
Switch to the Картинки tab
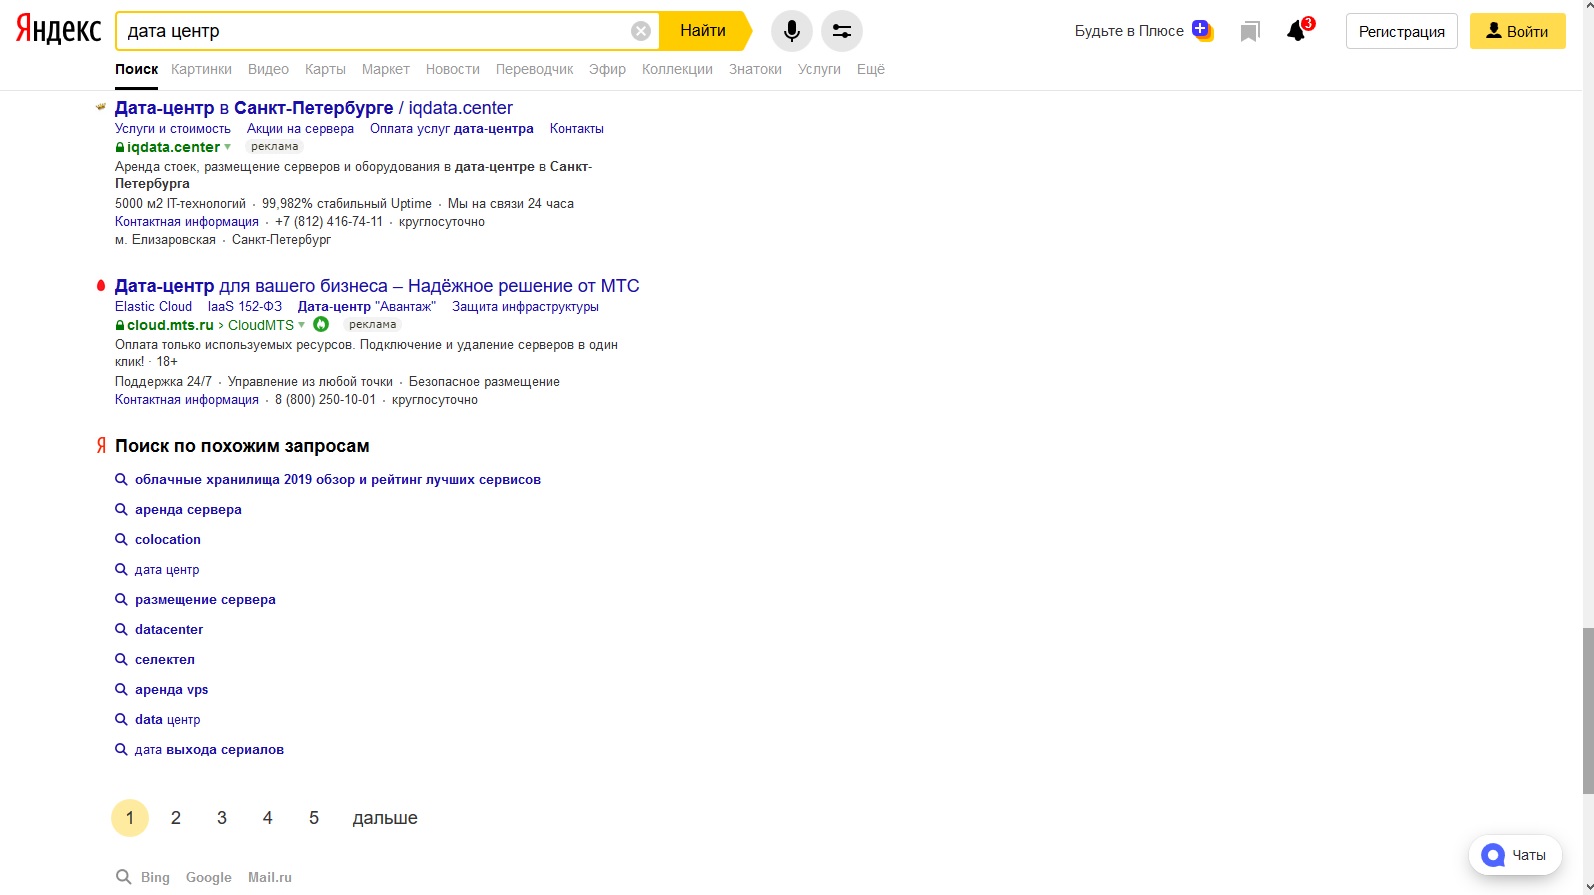(201, 69)
